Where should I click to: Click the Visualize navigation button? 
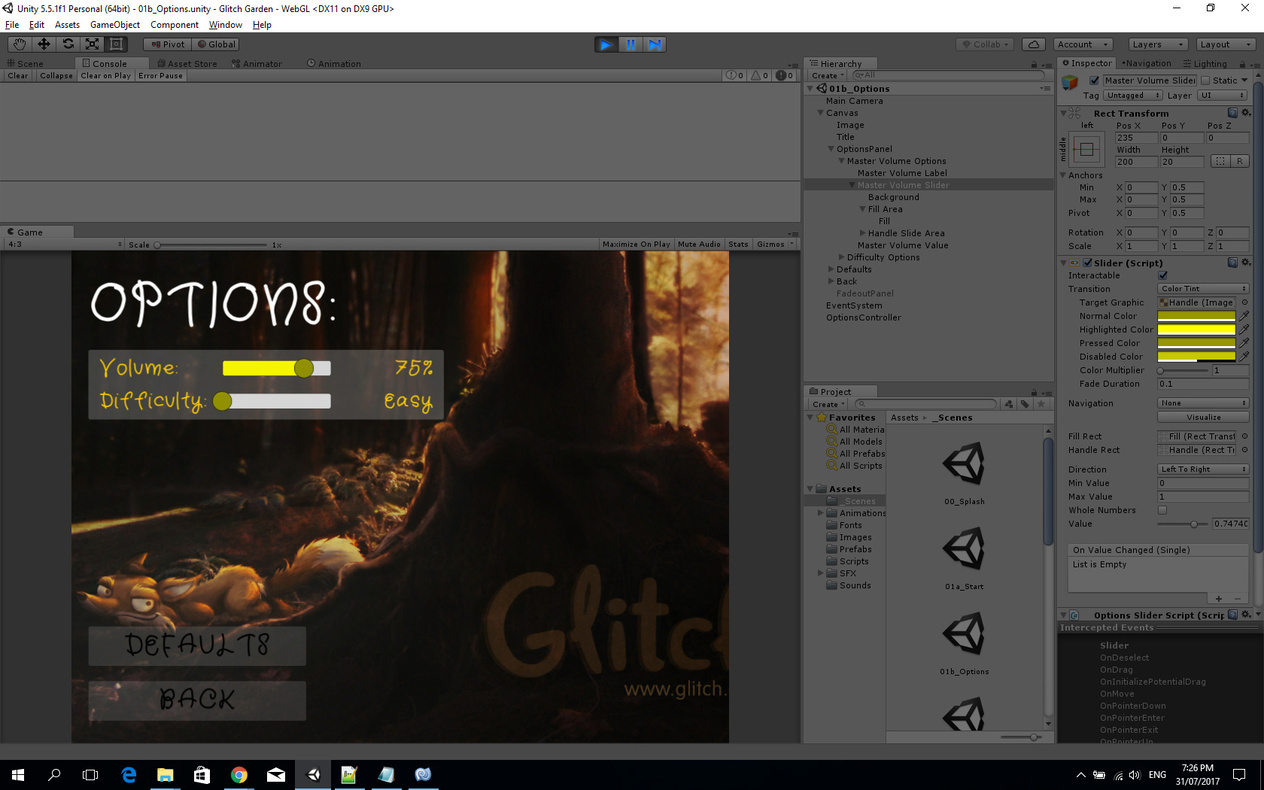click(x=1203, y=417)
